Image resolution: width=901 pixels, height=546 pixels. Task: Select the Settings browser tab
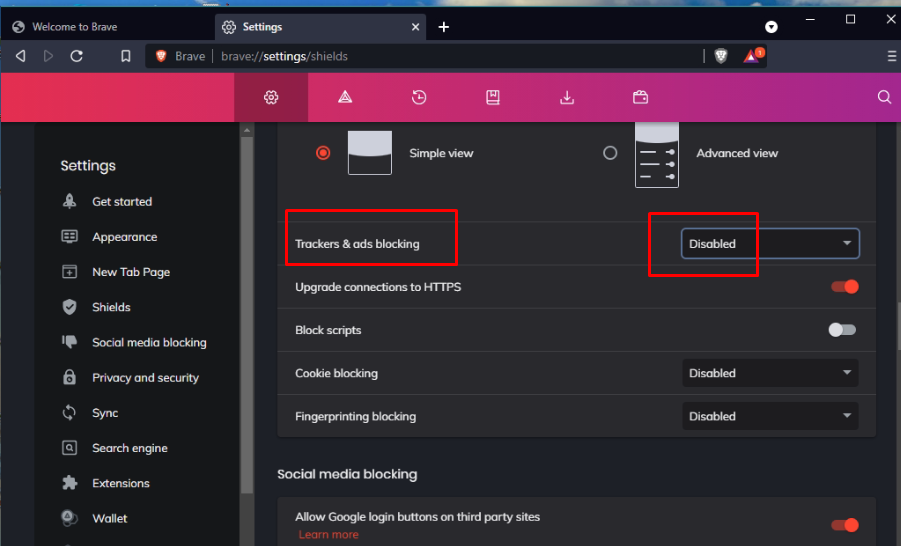click(320, 27)
